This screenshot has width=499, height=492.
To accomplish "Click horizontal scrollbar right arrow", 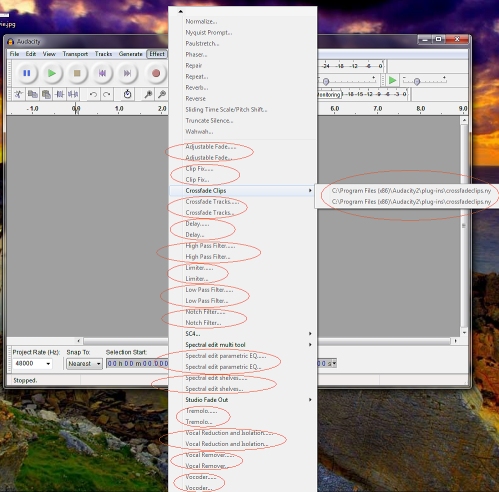I will pyautogui.click(x=455, y=341).
